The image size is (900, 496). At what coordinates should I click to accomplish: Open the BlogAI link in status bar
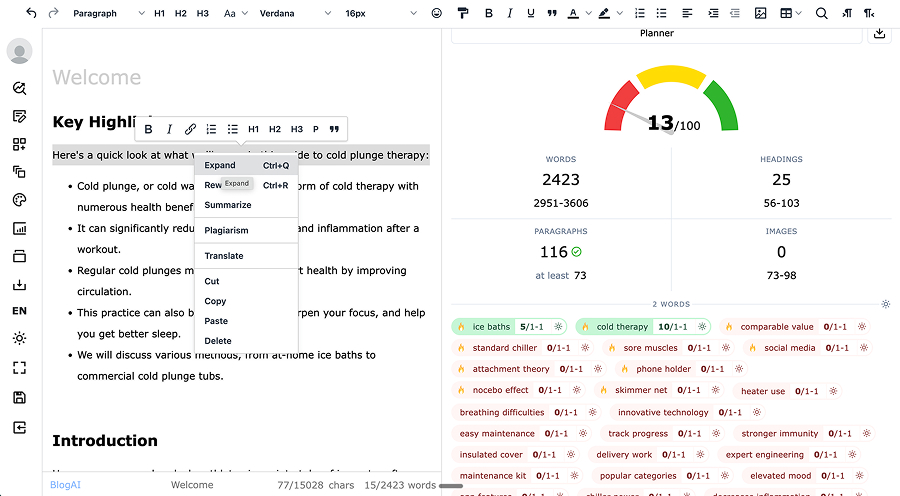click(x=65, y=485)
